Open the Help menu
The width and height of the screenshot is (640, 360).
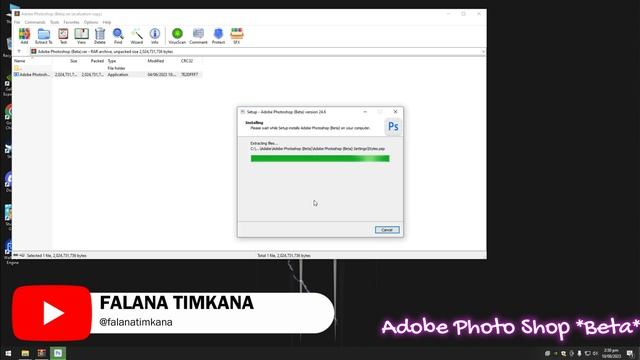(107, 22)
